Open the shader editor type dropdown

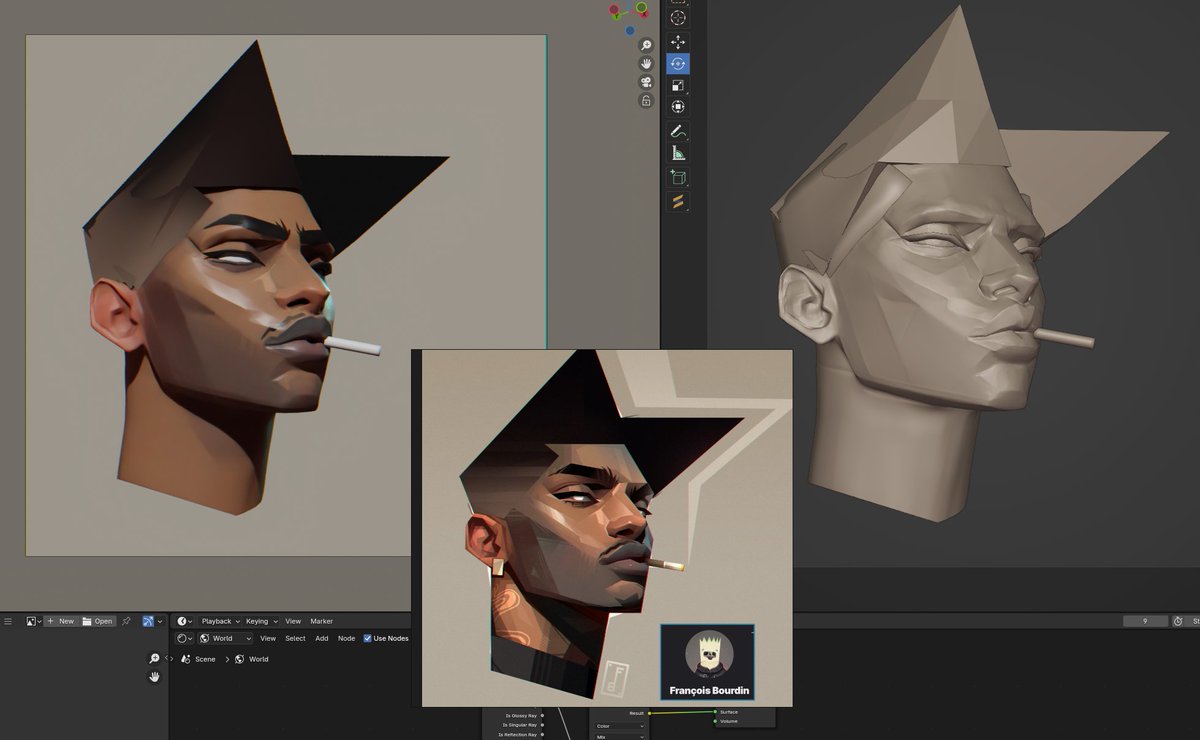pos(185,638)
